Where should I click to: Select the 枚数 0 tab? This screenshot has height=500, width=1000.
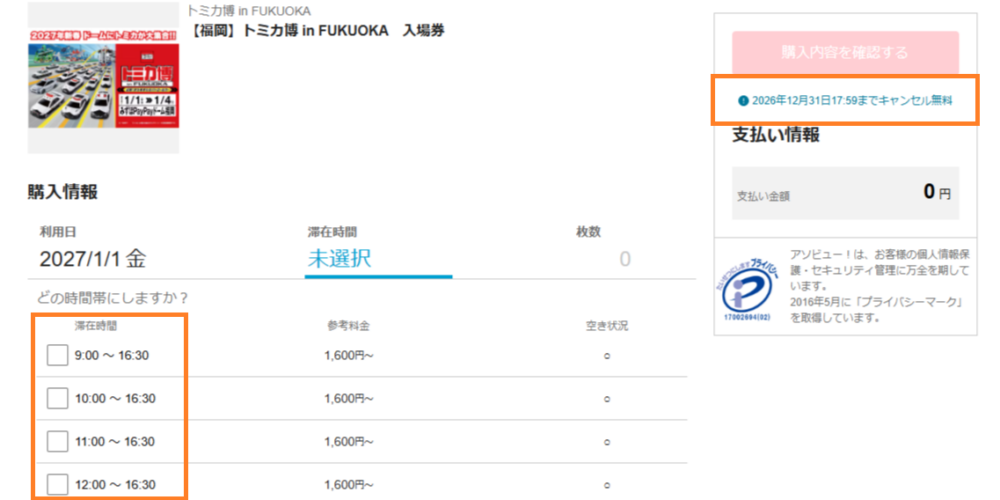point(603,249)
